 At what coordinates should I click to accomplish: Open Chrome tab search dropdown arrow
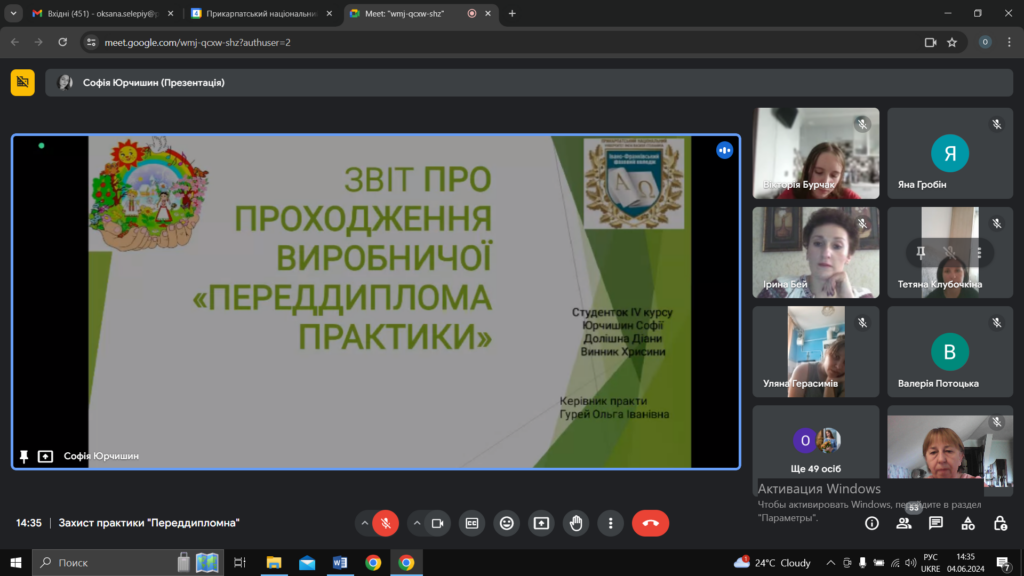[14, 14]
